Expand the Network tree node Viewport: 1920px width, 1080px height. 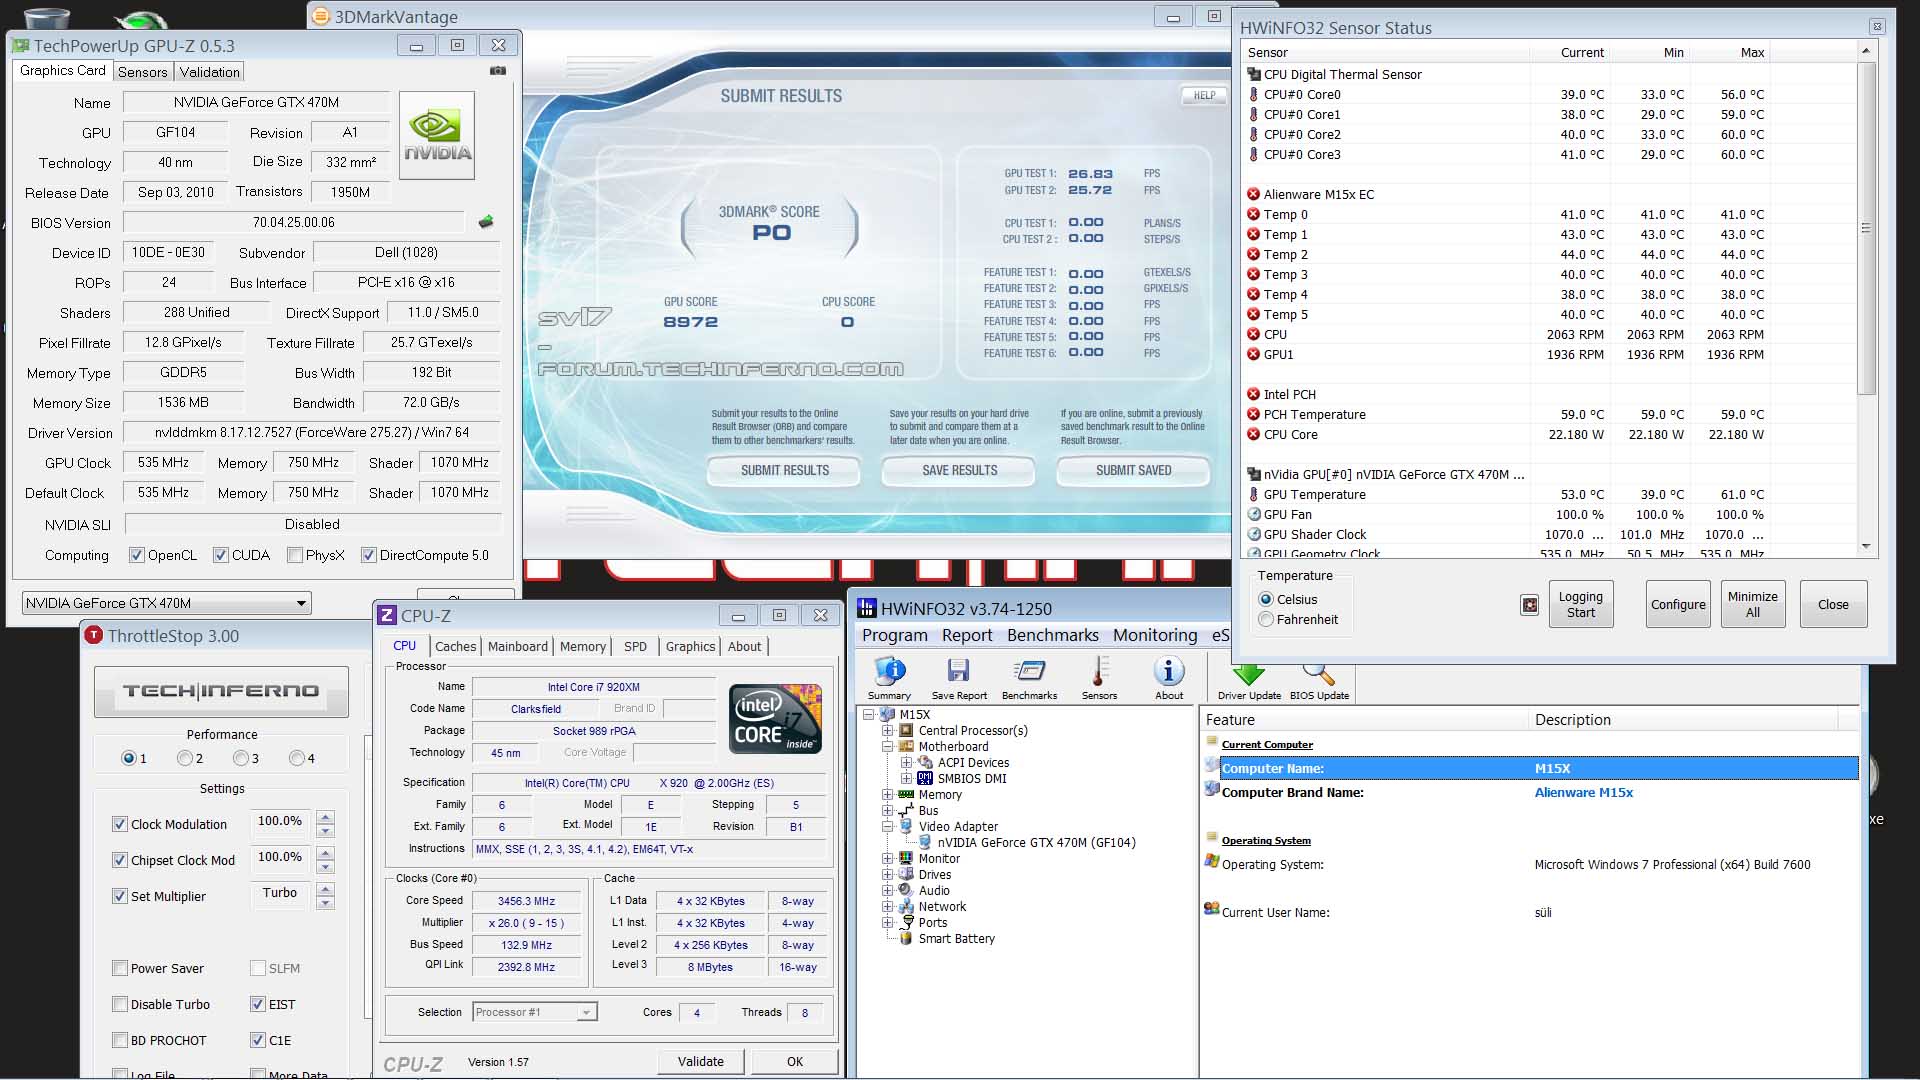887,906
